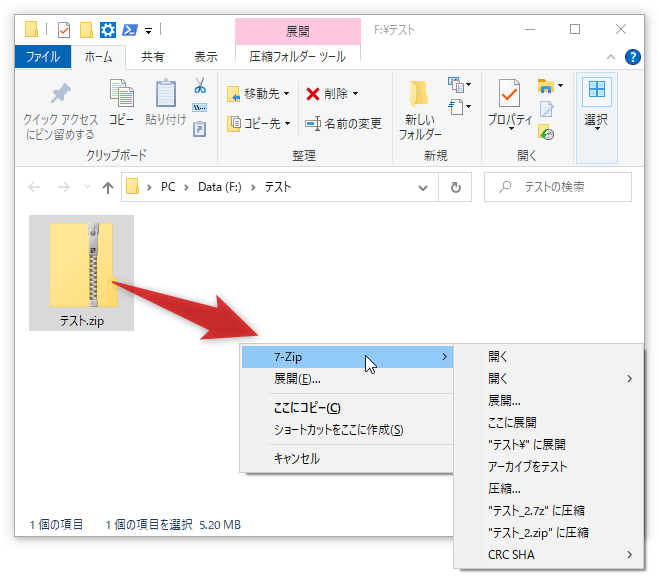This screenshot has height=582, width=658.
Task: Click the Refresh address bar button
Action: (455, 187)
